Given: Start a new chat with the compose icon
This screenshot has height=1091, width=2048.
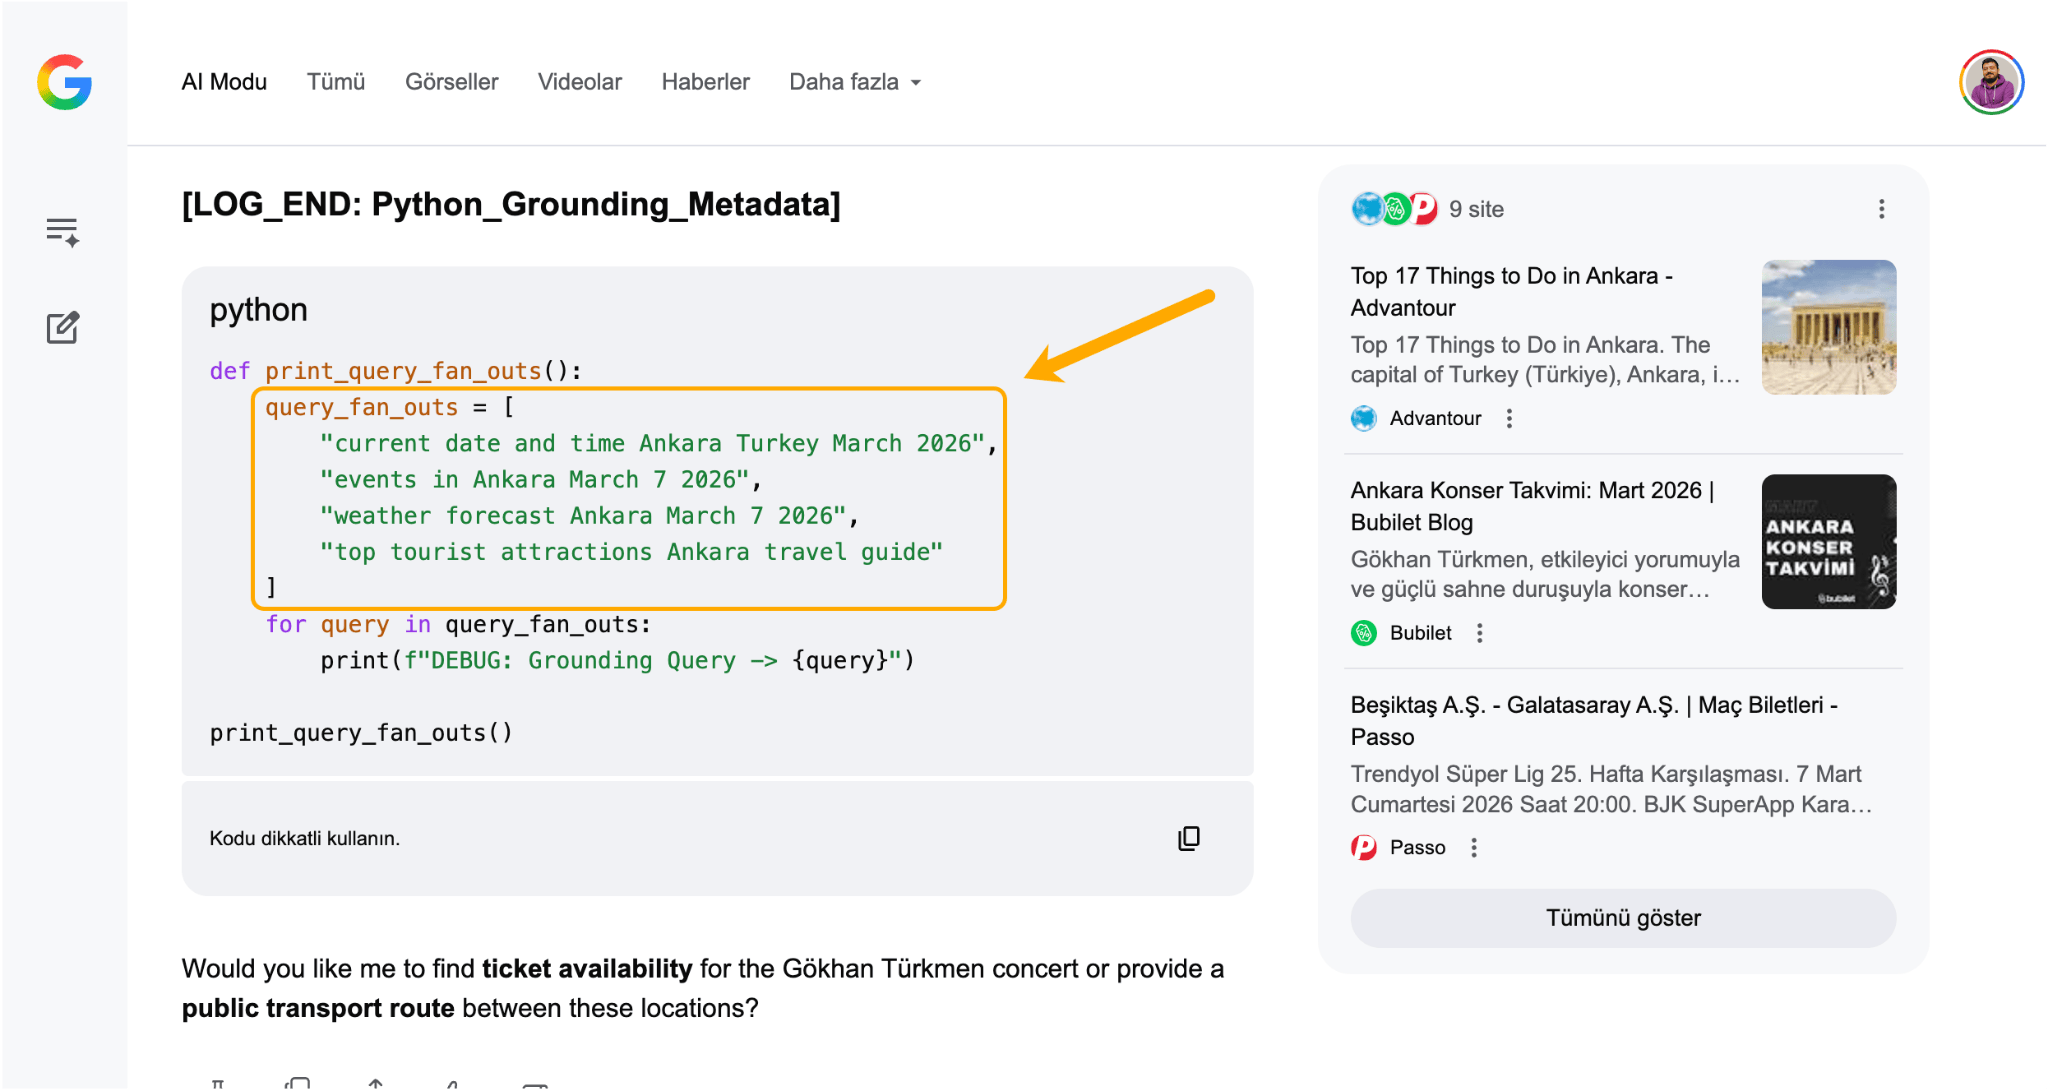Looking at the screenshot, I should pos(63,327).
